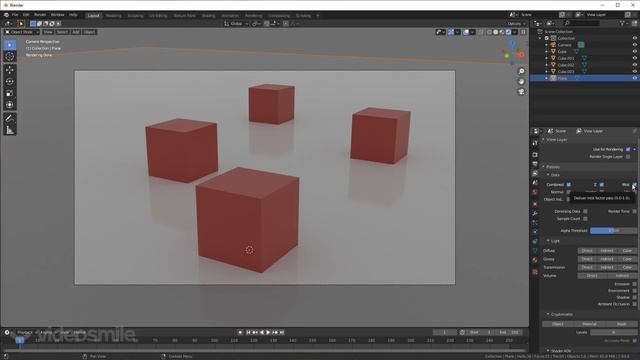The image size is (640, 360).
Task: Open the Mesh Data properties tab icon
Action: point(535,251)
